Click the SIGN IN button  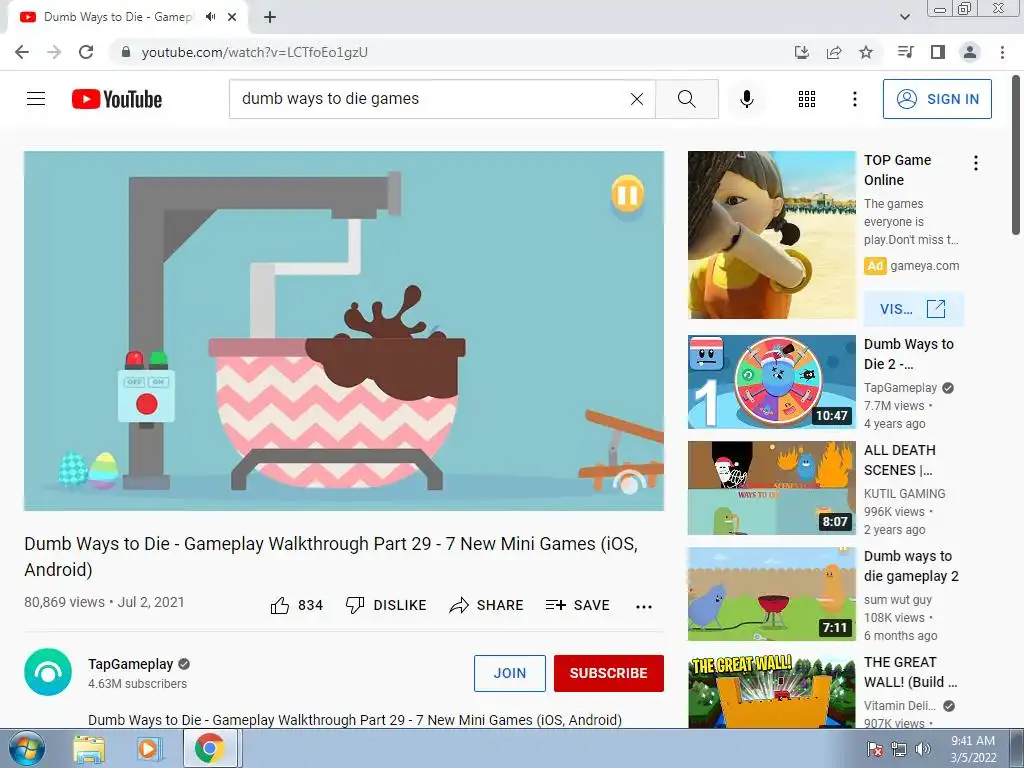click(937, 99)
